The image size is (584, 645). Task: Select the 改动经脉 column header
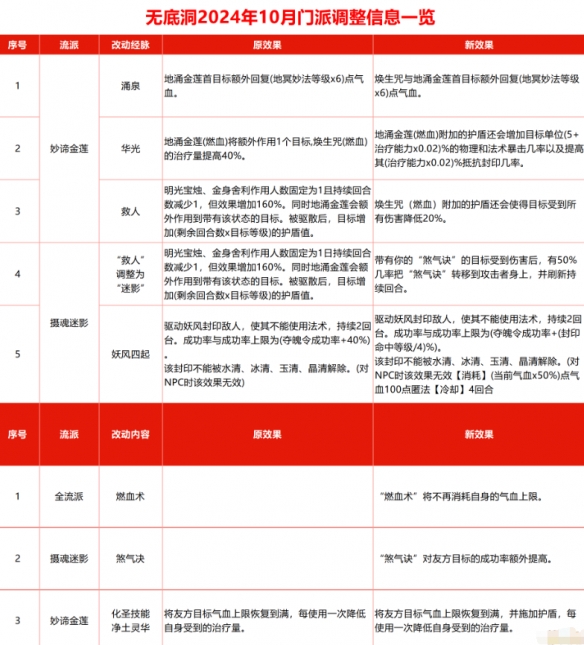click(x=130, y=45)
